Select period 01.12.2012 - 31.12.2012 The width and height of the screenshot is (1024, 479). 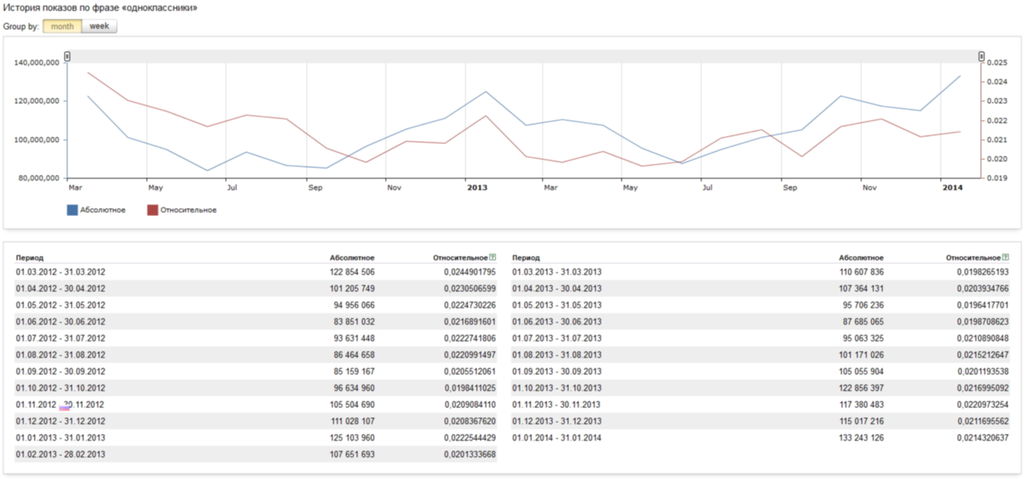point(61,421)
